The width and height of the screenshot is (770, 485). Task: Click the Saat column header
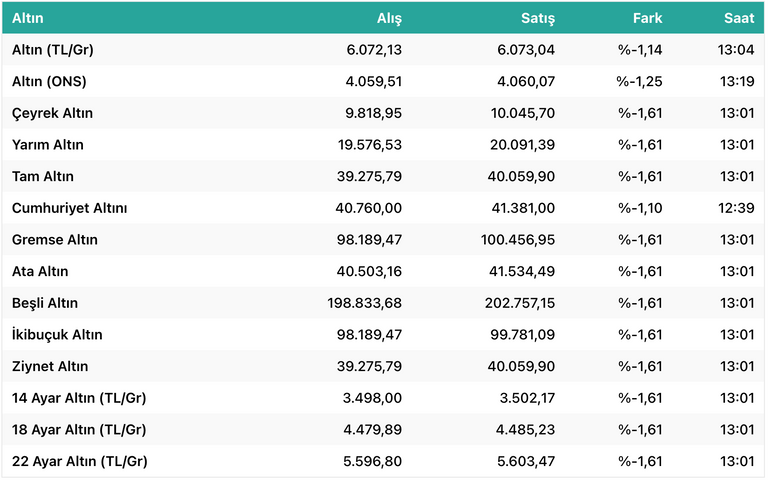(739, 18)
